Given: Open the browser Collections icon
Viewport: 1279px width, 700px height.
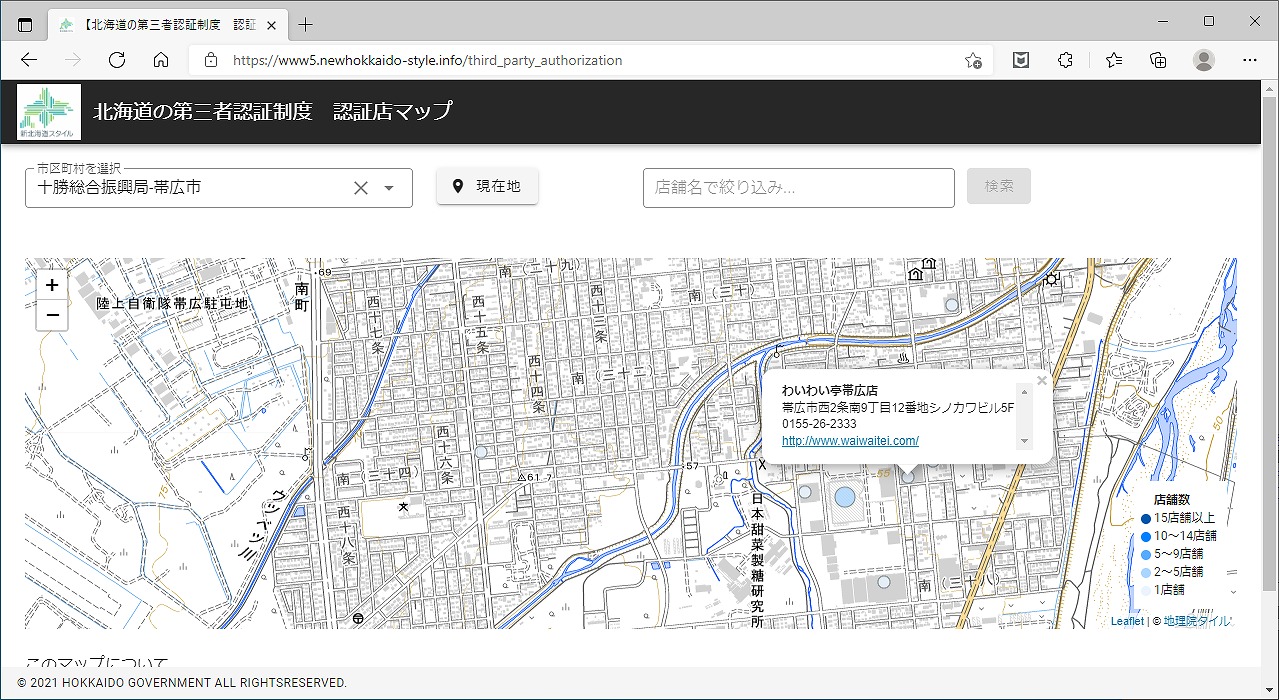Looking at the screenshot, I should 1158,60.
